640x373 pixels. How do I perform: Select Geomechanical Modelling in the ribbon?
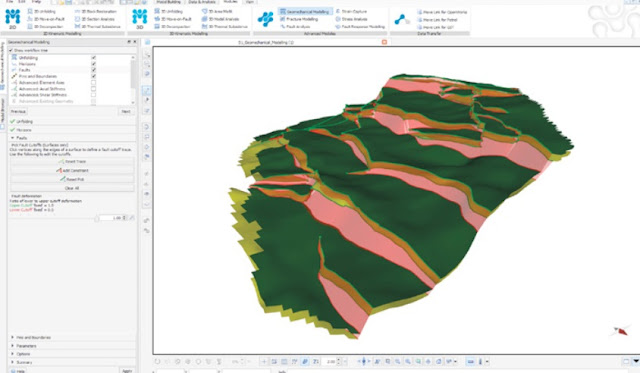coord(305,11)
